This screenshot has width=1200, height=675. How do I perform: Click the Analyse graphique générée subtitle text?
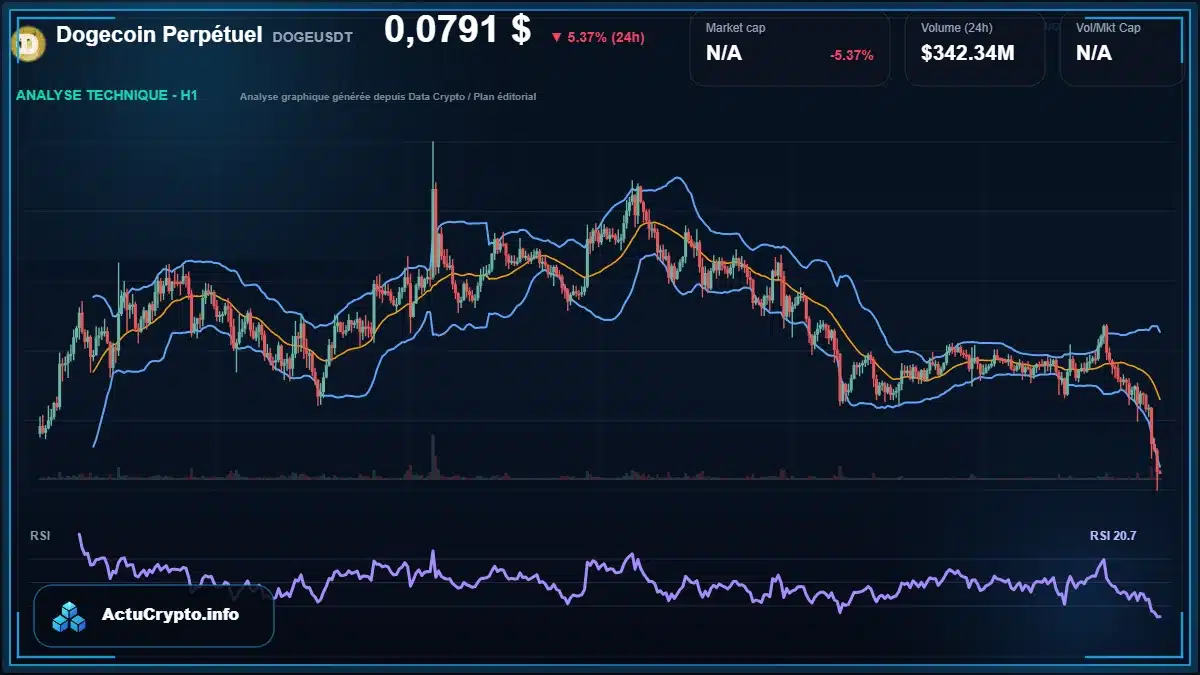pos(388,97)
